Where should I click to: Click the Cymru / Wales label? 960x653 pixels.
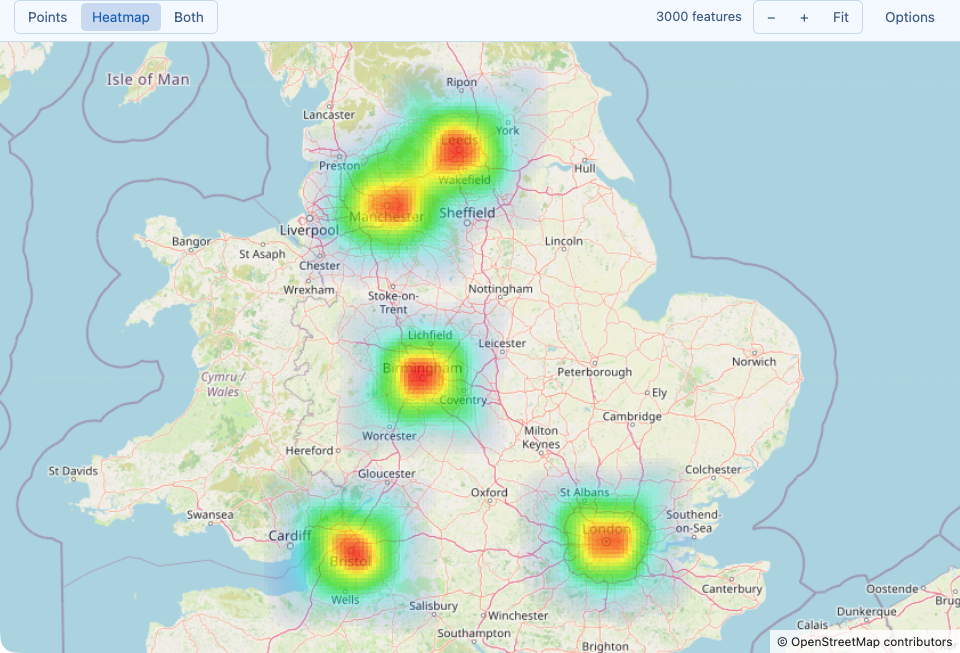tap(223, 384)
